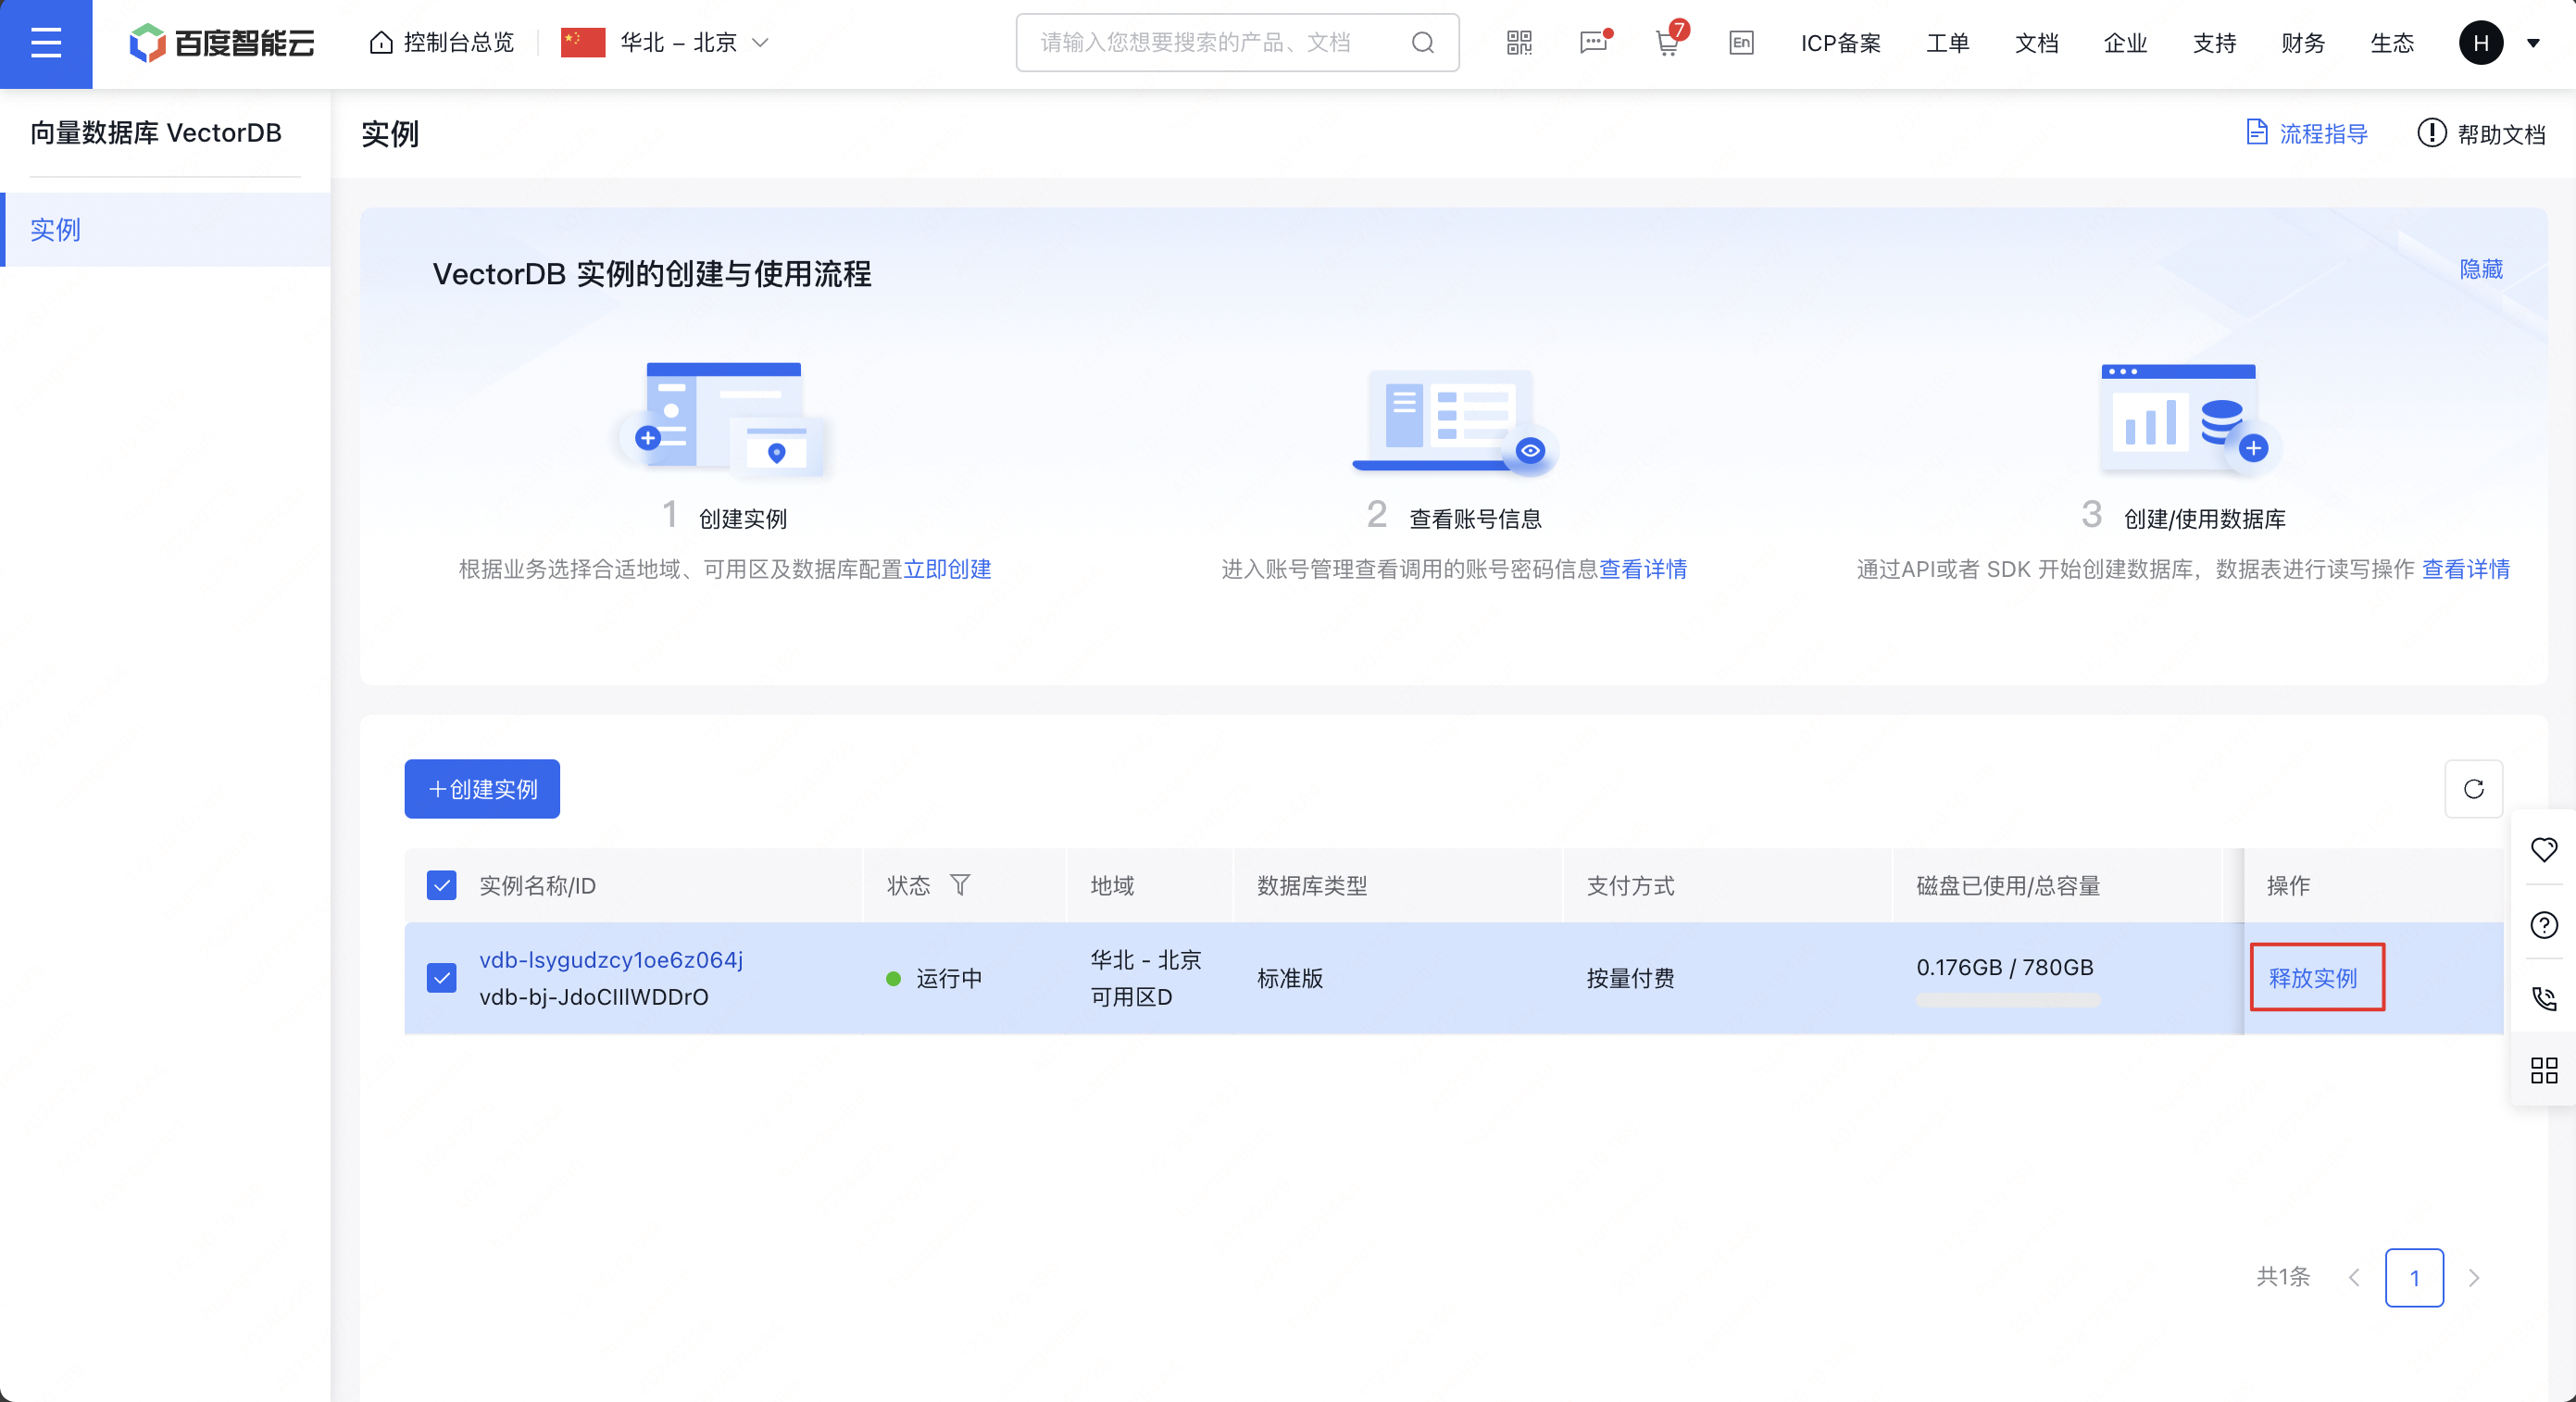Image resolution: width=2576 pixels, height=1402 pixels.
Task: Click instance ID vdb-bj-JdoCIIlWDDrO
Action: (x=594, y=997)
